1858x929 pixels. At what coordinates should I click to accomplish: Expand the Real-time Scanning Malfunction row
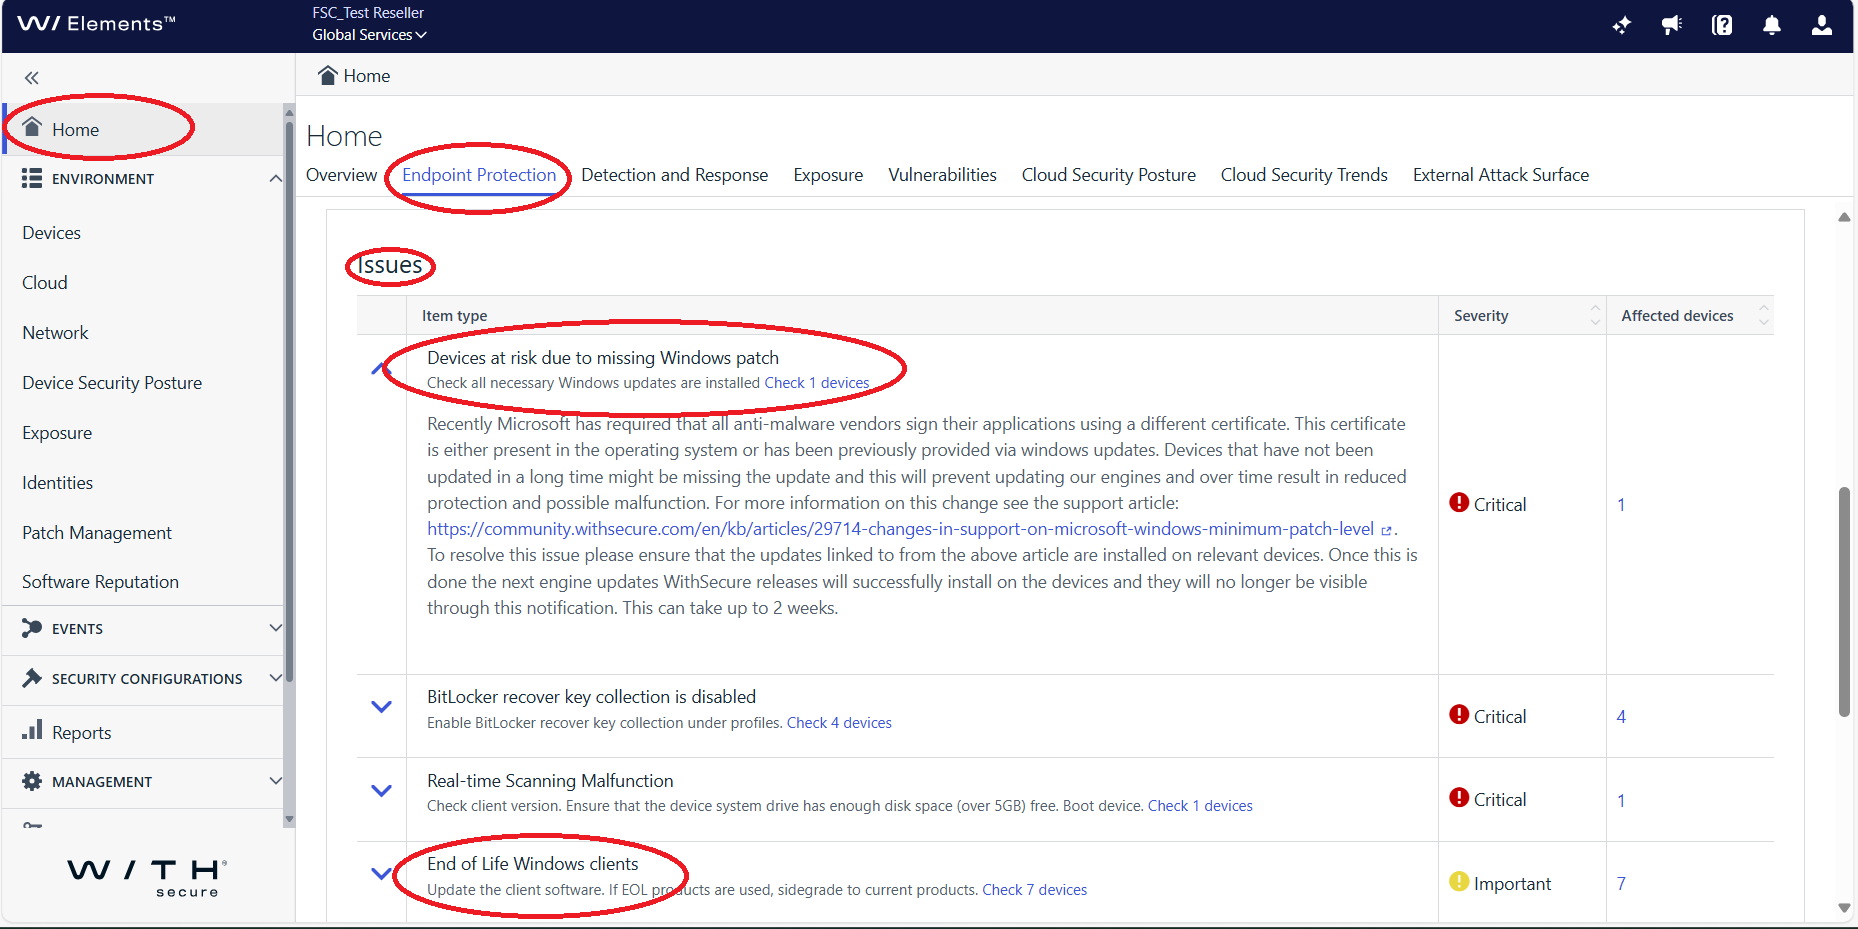(381, 790)
